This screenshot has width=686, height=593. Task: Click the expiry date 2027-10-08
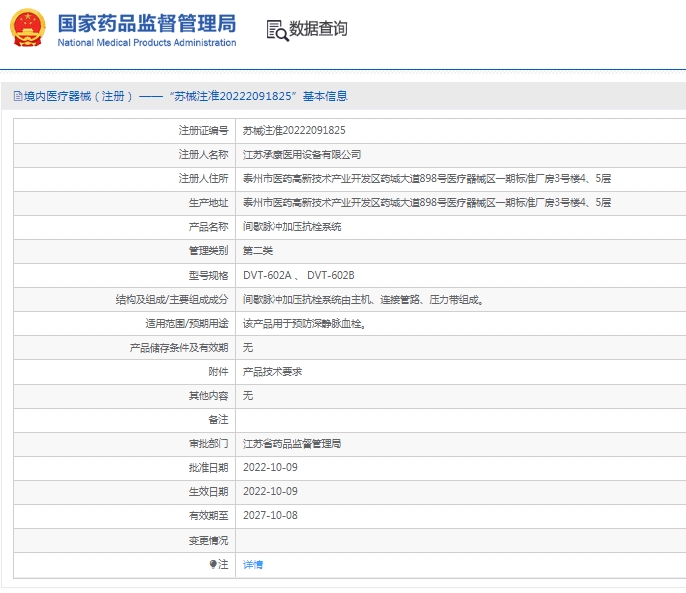(x=270, y=516)
